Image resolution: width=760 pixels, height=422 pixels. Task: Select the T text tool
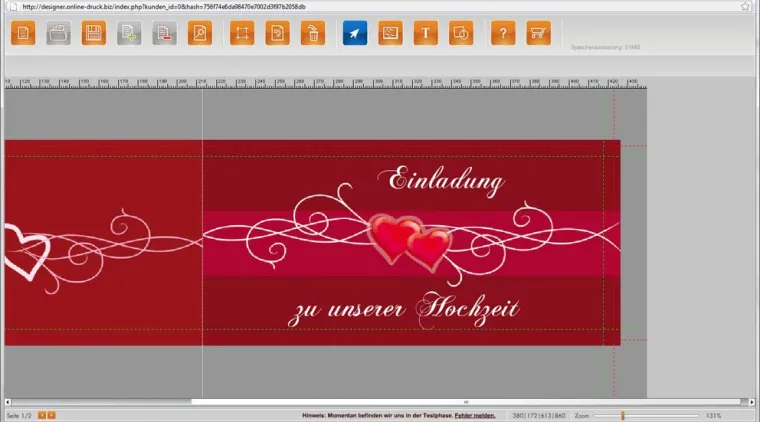click(426, 33)
